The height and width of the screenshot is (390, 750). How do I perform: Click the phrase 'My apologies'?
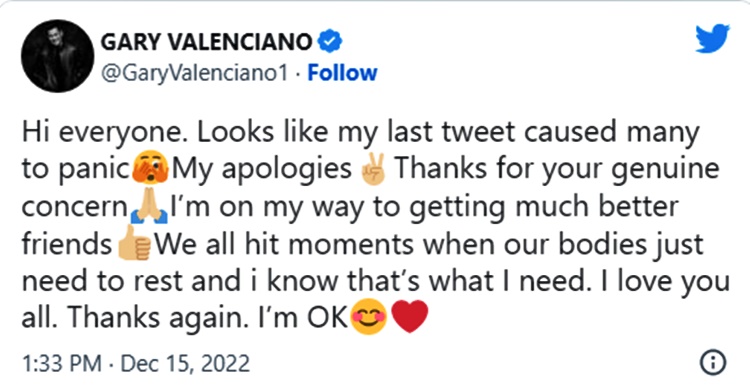[x=262, y=169]
